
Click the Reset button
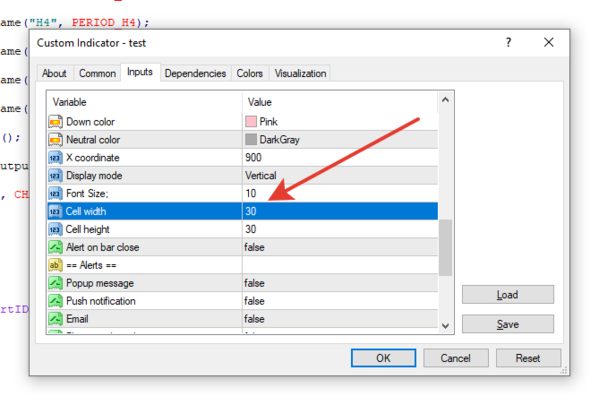528,358
